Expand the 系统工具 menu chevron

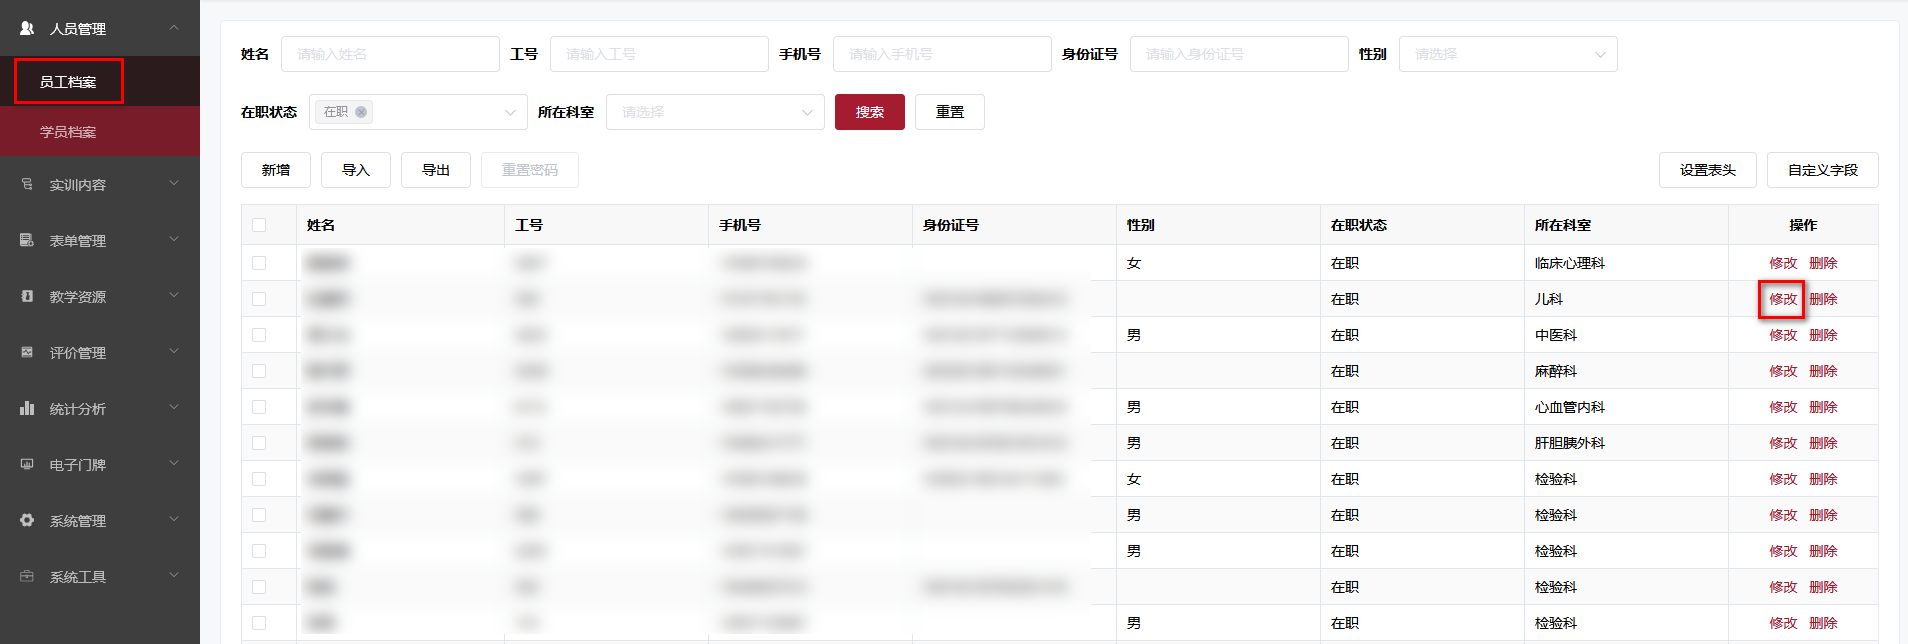[174, 576]
